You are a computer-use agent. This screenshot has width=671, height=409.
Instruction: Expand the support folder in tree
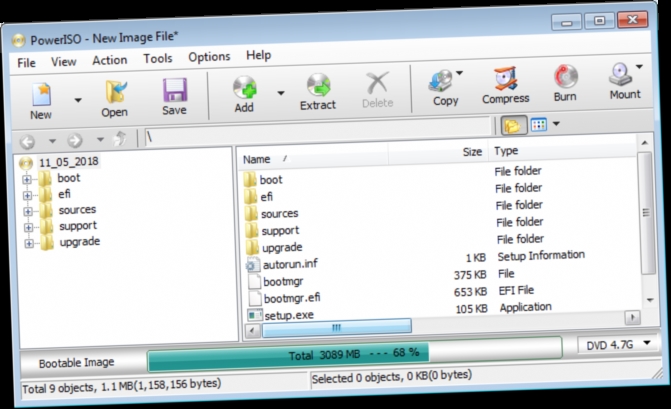[x=28, y=227]
